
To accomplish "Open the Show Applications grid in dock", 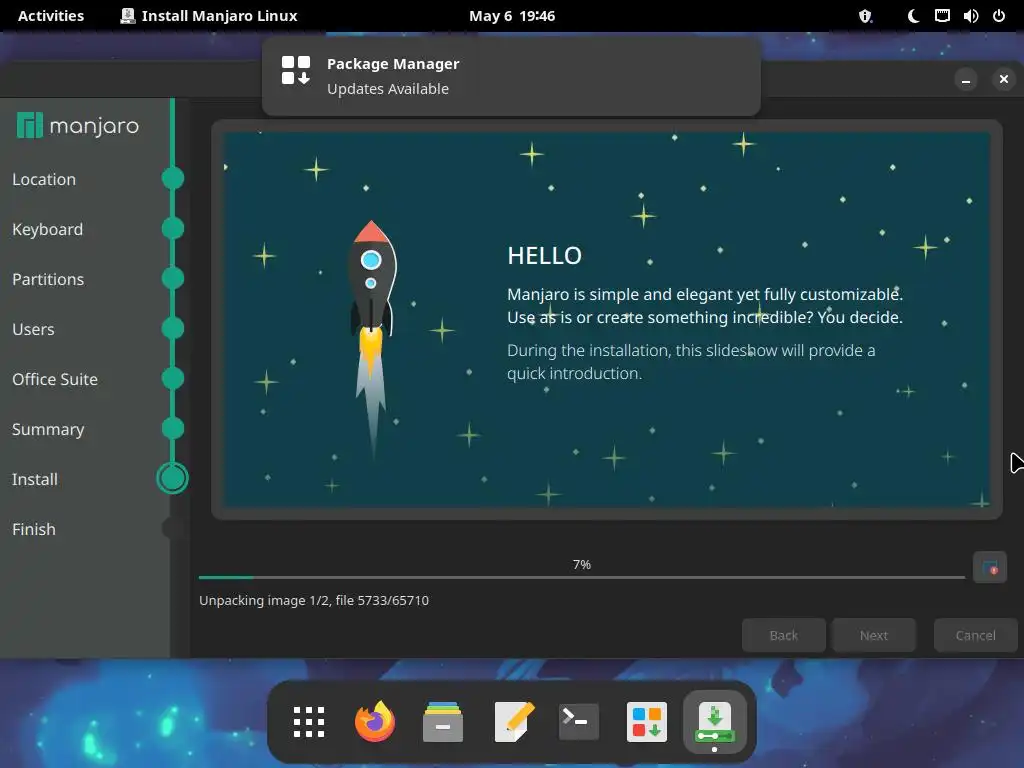I will tap(309, 722).
